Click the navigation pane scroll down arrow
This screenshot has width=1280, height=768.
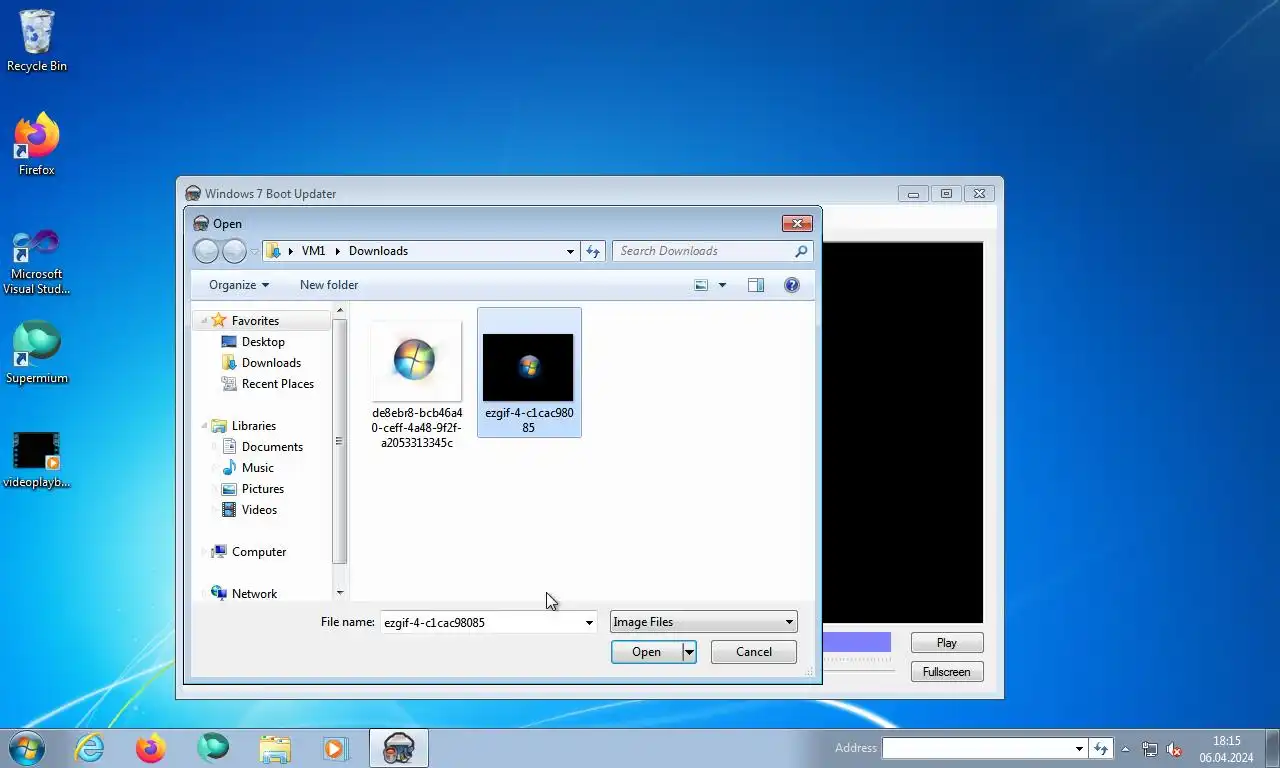(x=340, y=593)
